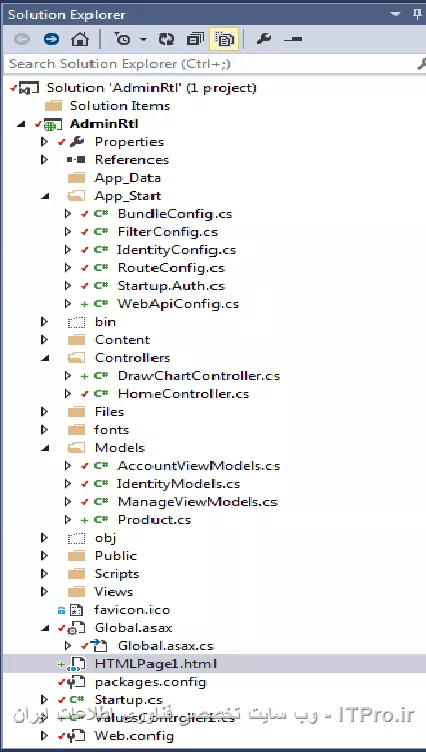This screenshot has height=752, width=426.
Task: Collapse the App_Start folder
Action: coord(44,196)
